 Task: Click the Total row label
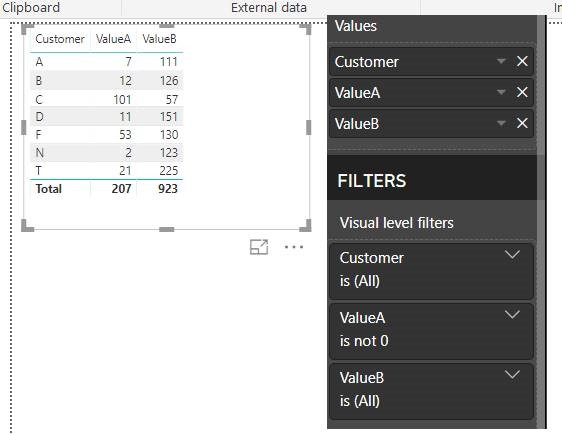click(49, 189)
